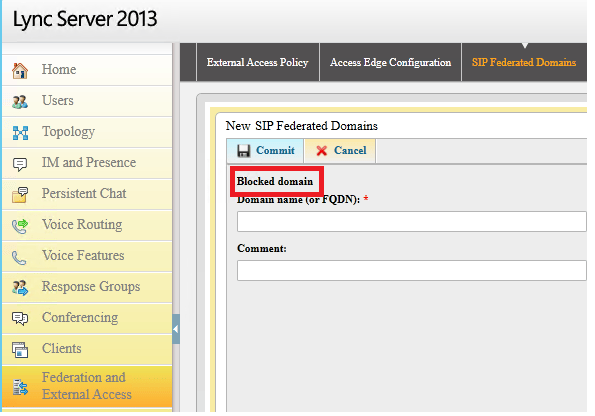Click the Conferencing chat bubbles icon

[x=20, y=318]
